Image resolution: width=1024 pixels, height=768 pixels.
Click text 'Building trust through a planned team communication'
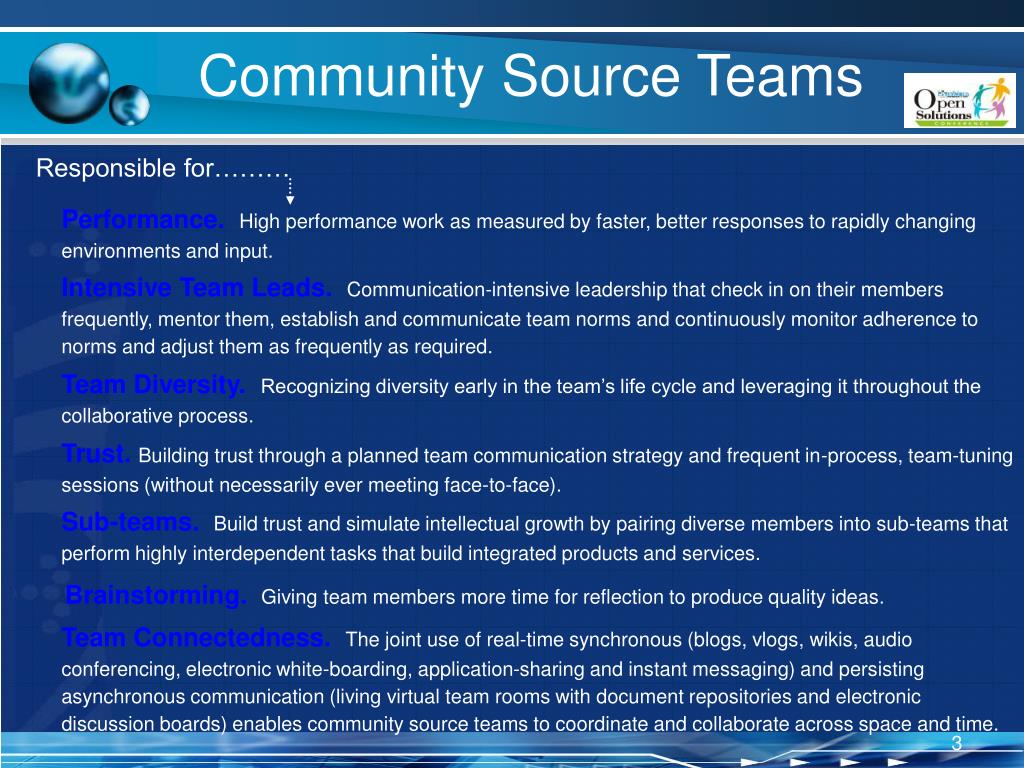coord(372,456)
